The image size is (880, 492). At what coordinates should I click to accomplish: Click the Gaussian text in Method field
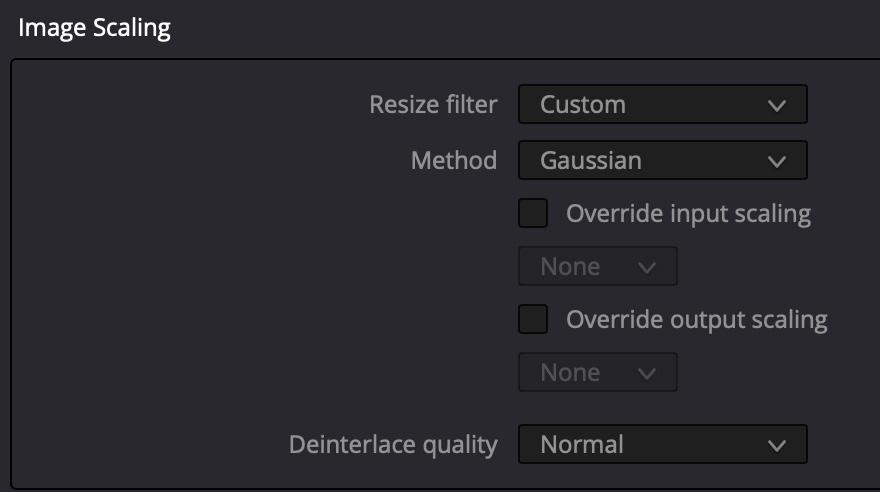tap(591, 160)
